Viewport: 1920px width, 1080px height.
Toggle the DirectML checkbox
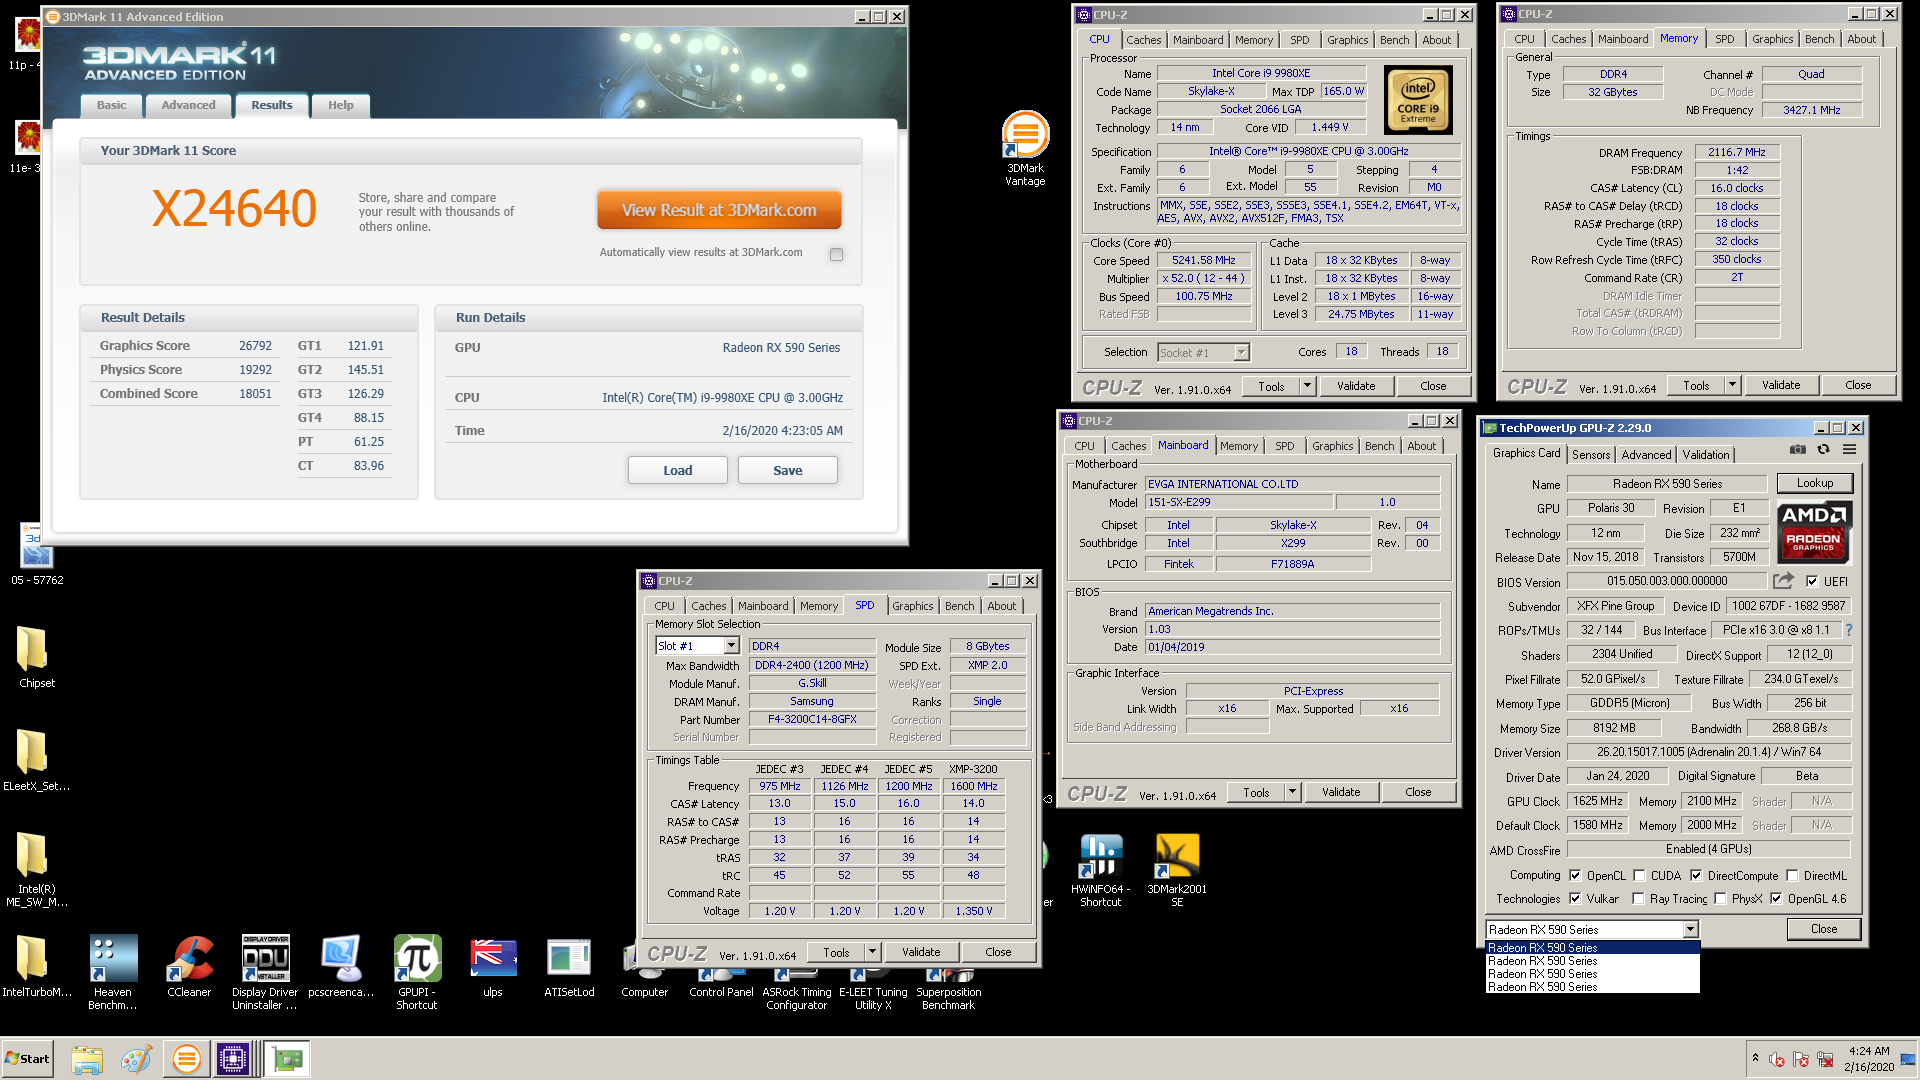tap(1792, 875)
